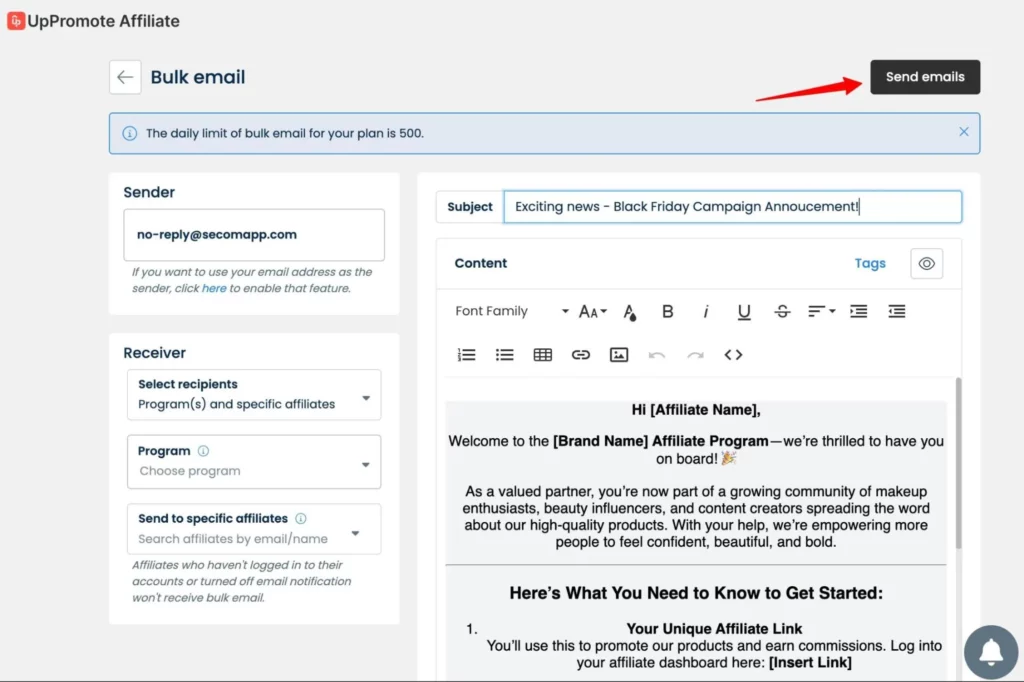Apply strikethrough formatting
Viewport: 1024px width, 682px height.
click(x=782, y=312)
